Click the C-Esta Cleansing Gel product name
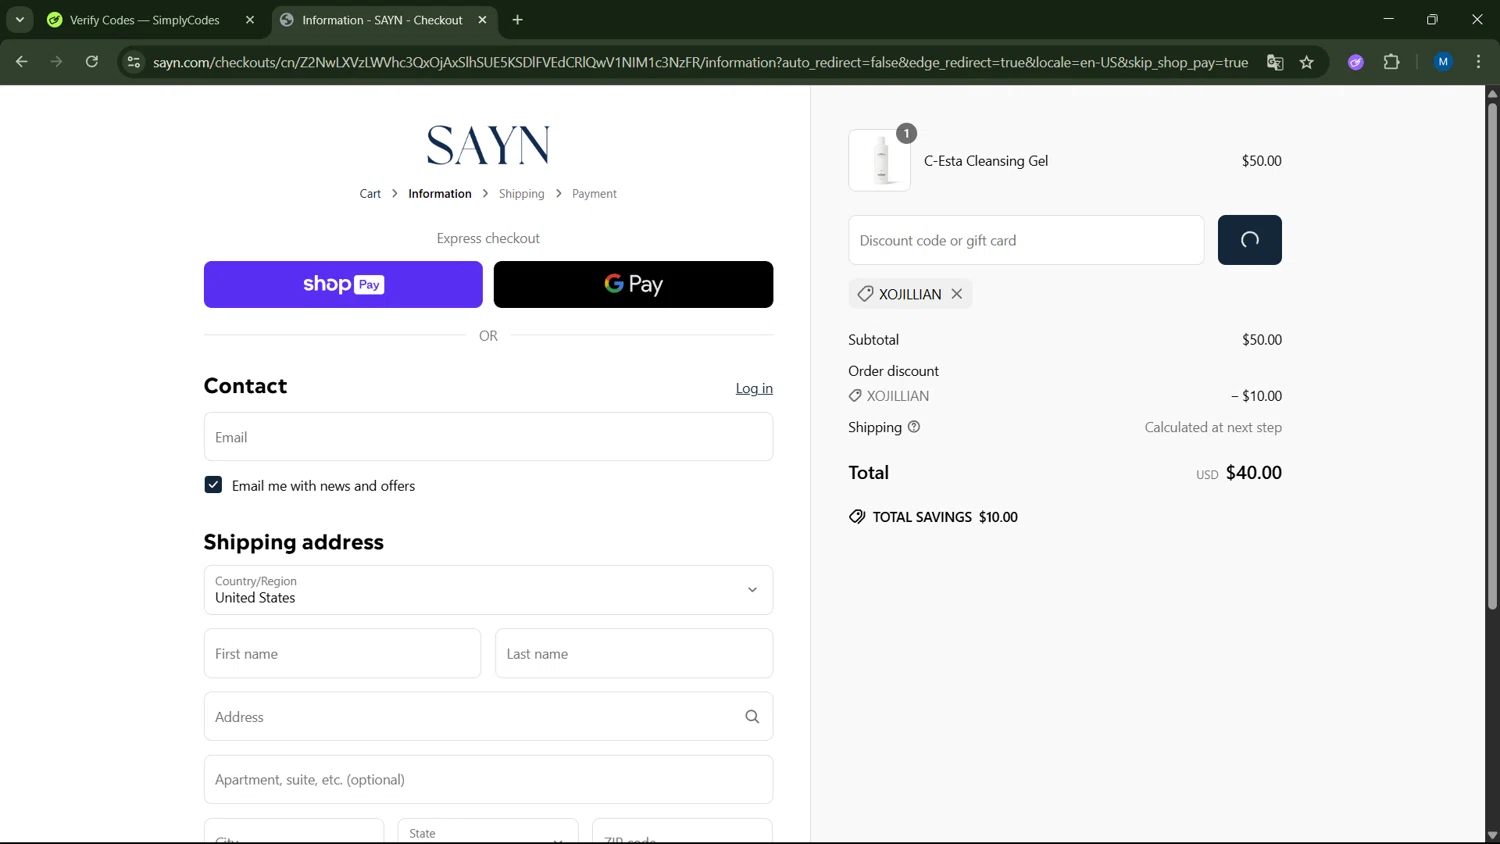Viewport: 1500px width, 844px height. click(x=986, y=161)
